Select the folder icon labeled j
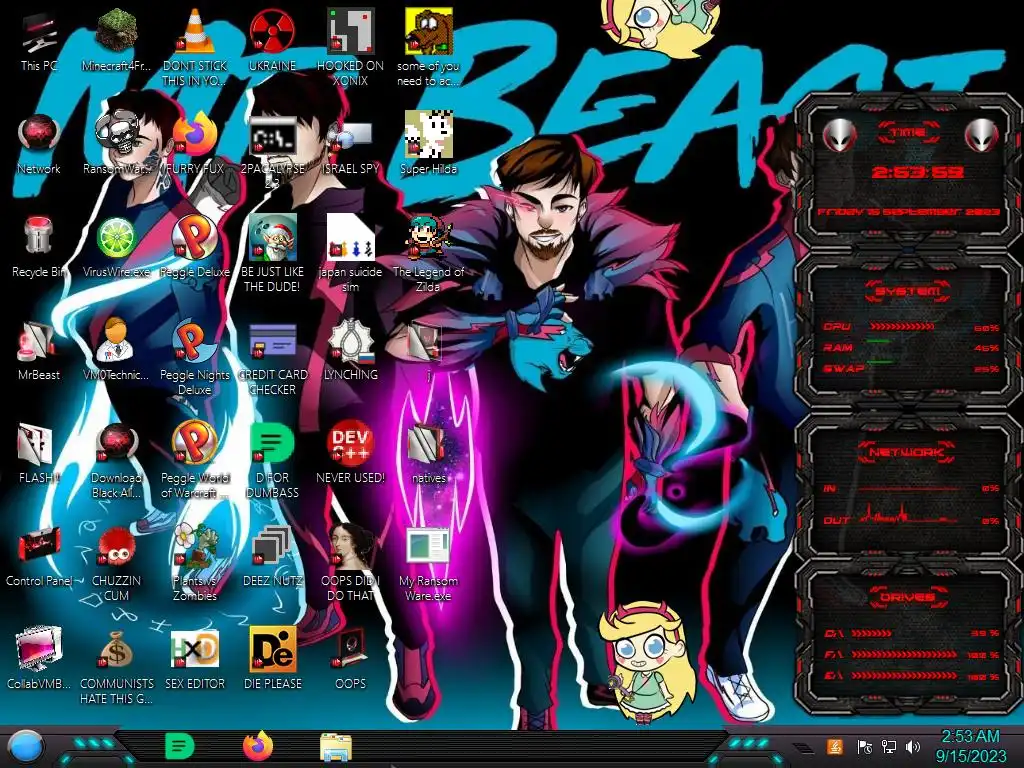 point(426,342)
